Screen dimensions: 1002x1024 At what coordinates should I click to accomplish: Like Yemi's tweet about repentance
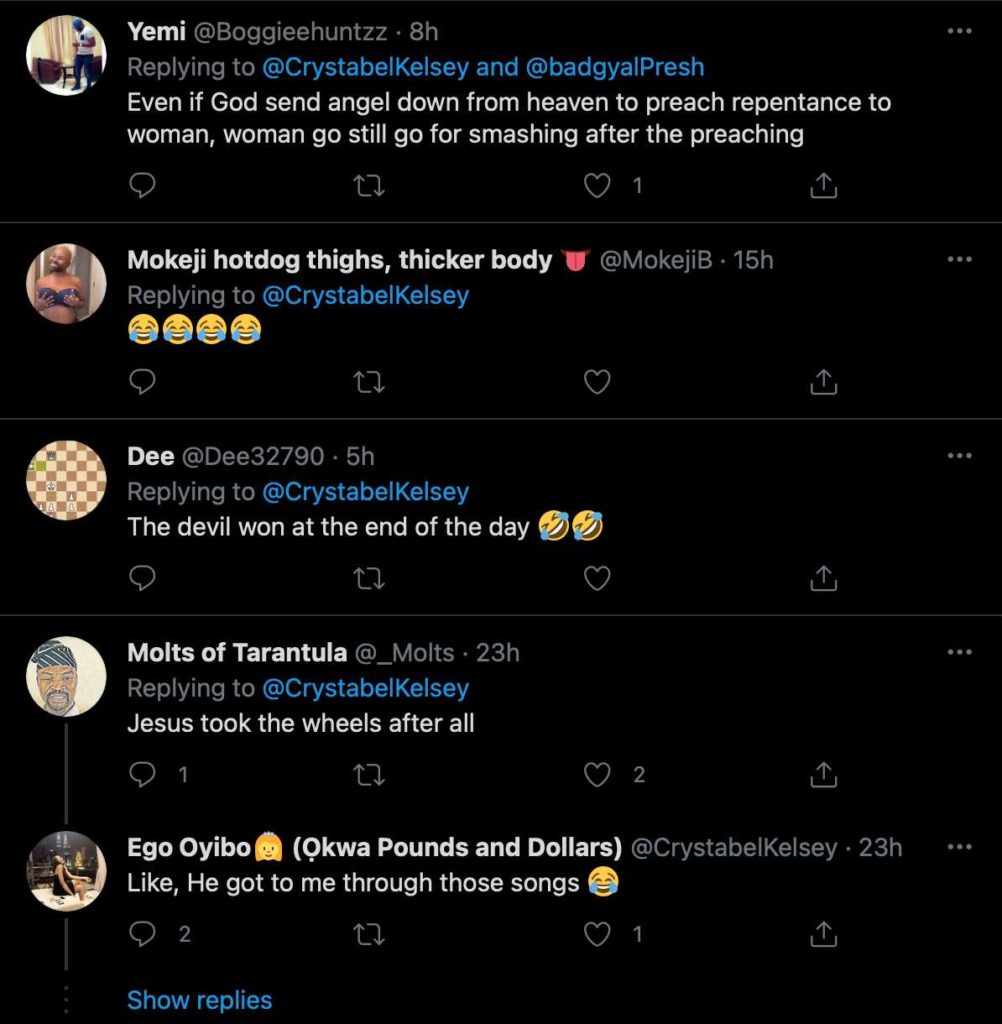click(597, 185)
